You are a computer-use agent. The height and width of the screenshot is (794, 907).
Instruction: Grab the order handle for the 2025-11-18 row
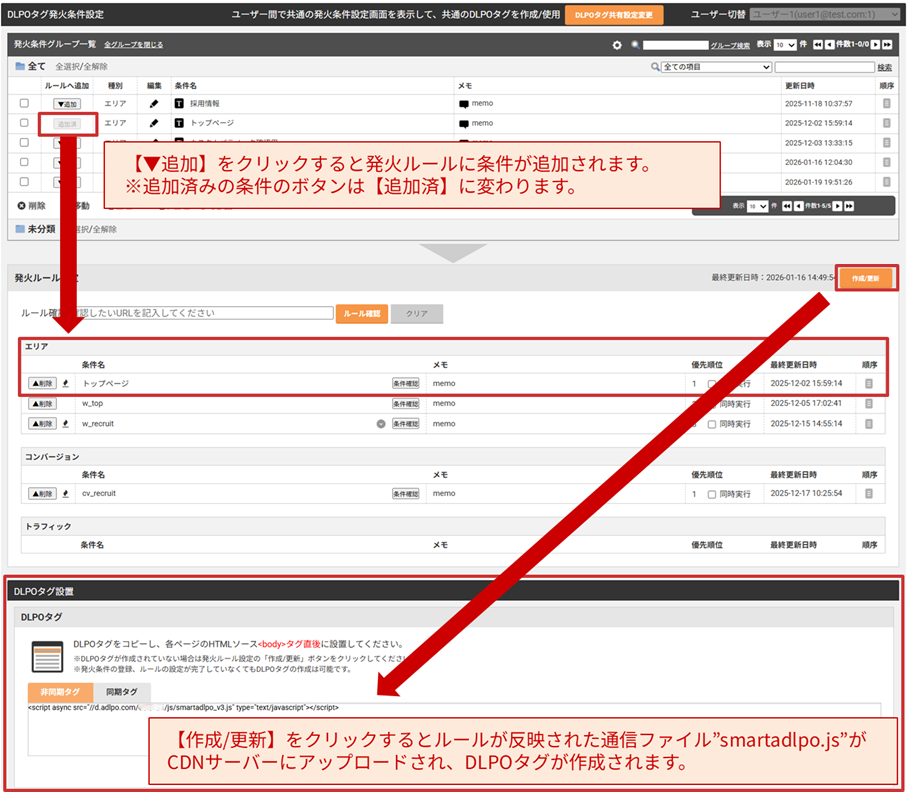click(886, 104)
